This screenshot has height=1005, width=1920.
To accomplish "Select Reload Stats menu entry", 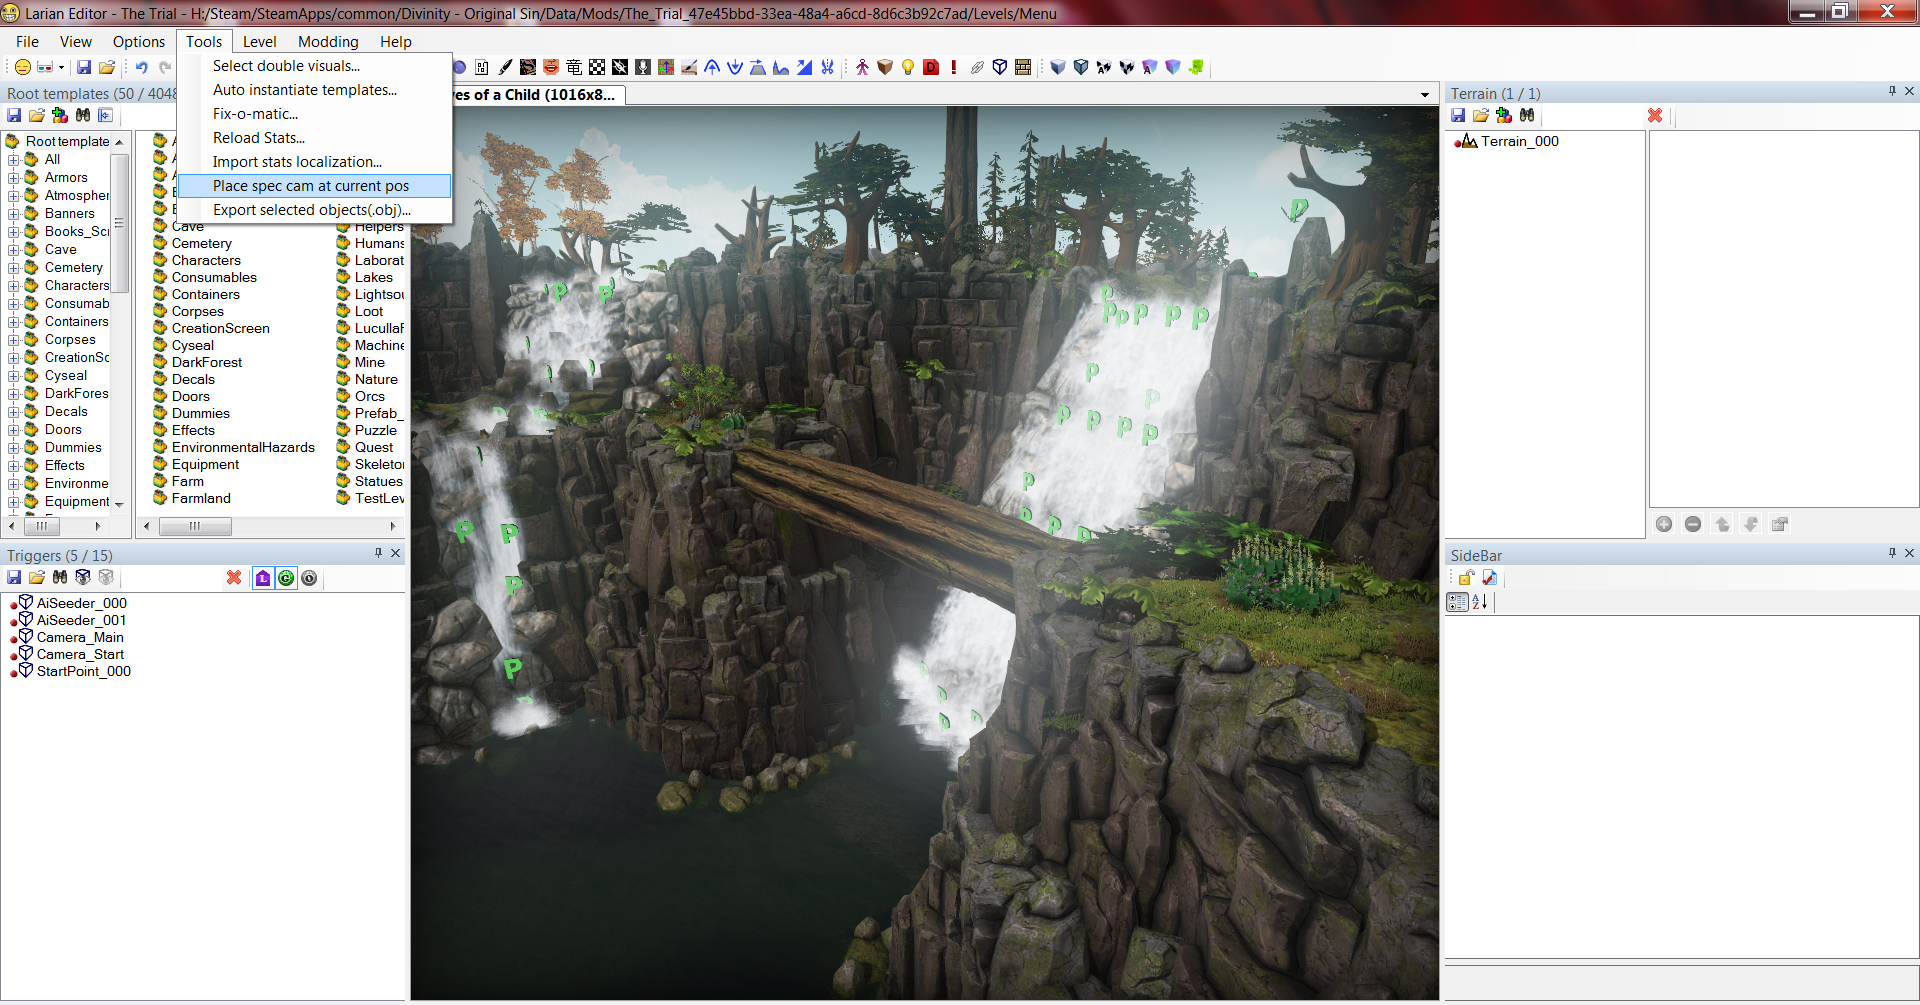I will (314, 138).
